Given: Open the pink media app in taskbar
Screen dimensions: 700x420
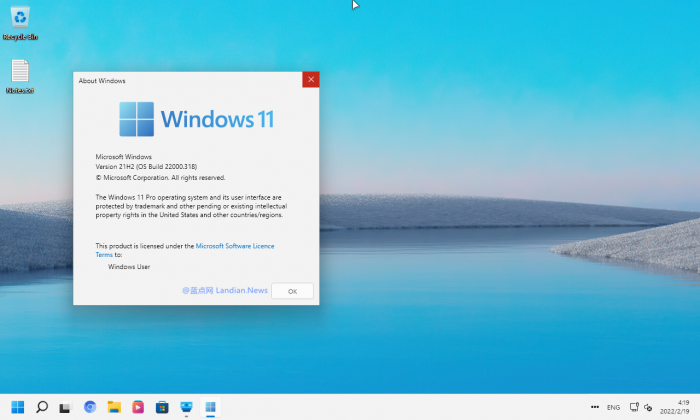Looking at the screenshot, I should (x=138, y=407).
